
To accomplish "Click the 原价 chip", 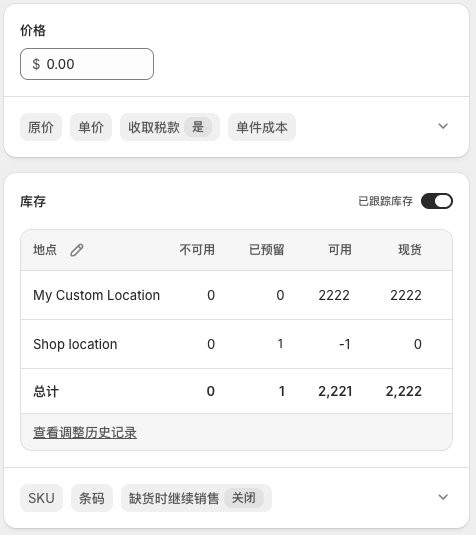I will tap(41, 127).
